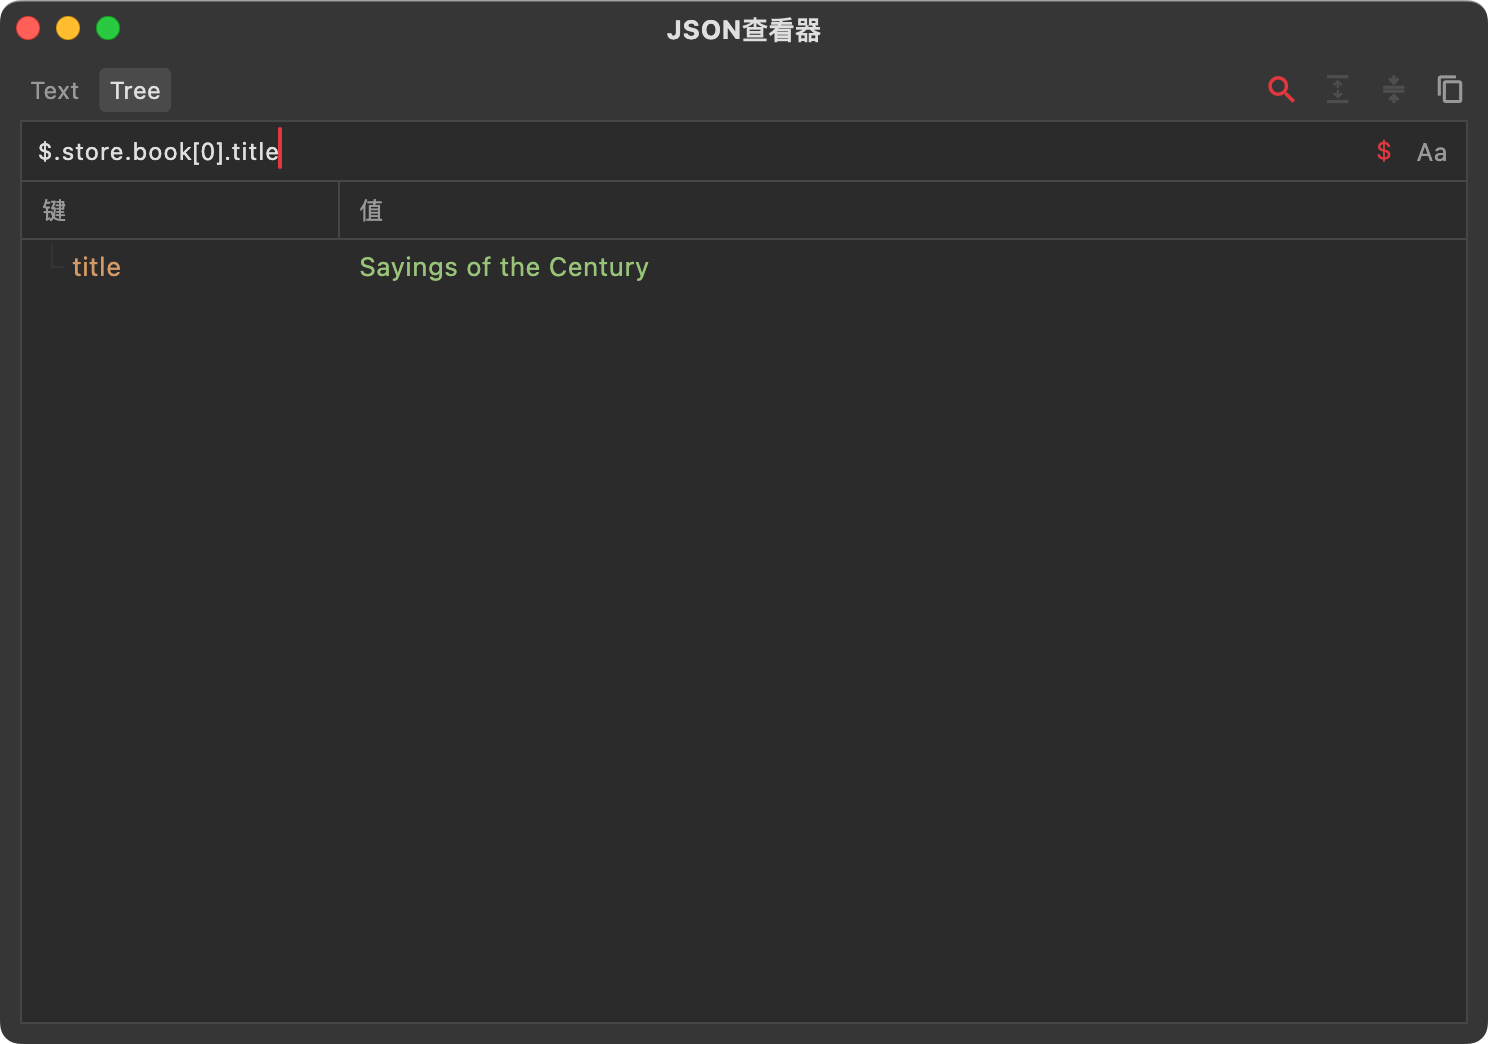Select the Tree tab
This screenshot has width=1488, height=1044.
coord(135,91)
